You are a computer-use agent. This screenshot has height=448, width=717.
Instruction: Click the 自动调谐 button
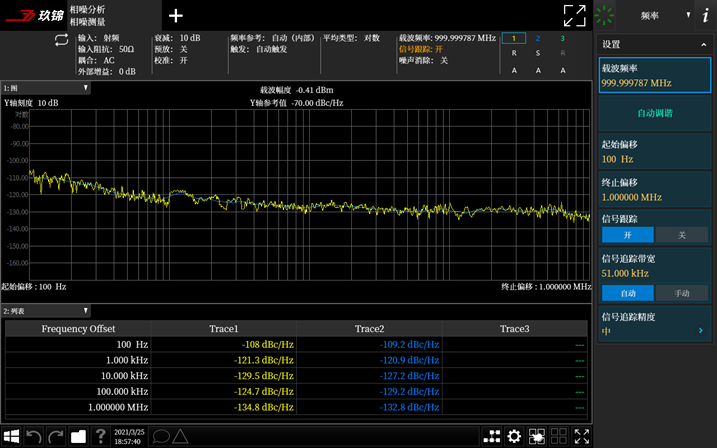pyautogui.click(x=655, y=113)
